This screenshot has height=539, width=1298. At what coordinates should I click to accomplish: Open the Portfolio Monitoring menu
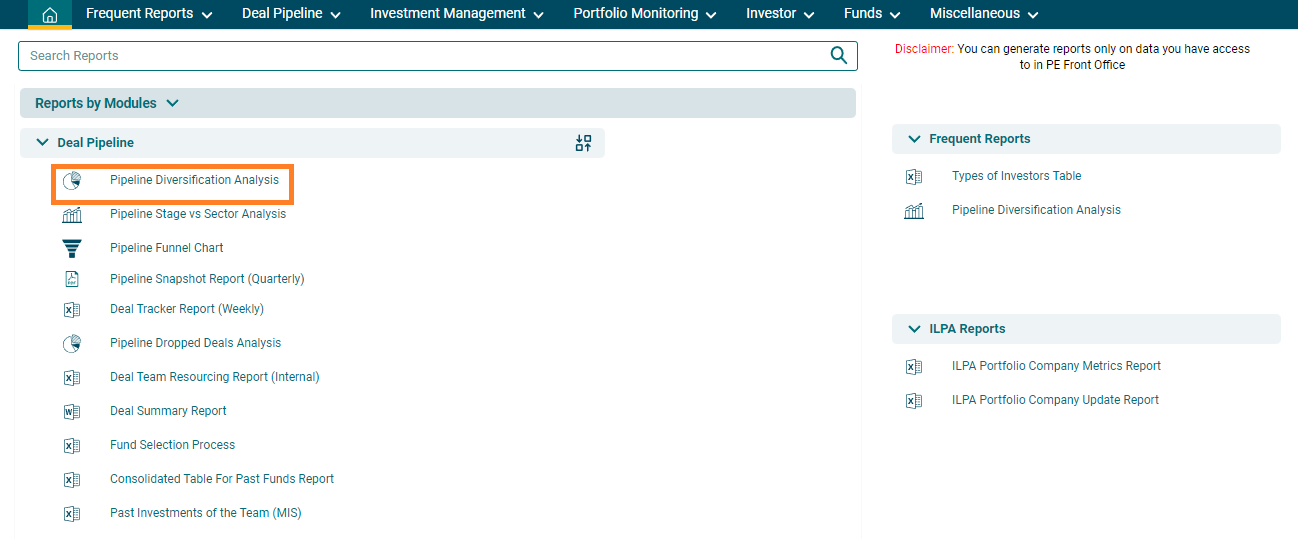[644, 14]
